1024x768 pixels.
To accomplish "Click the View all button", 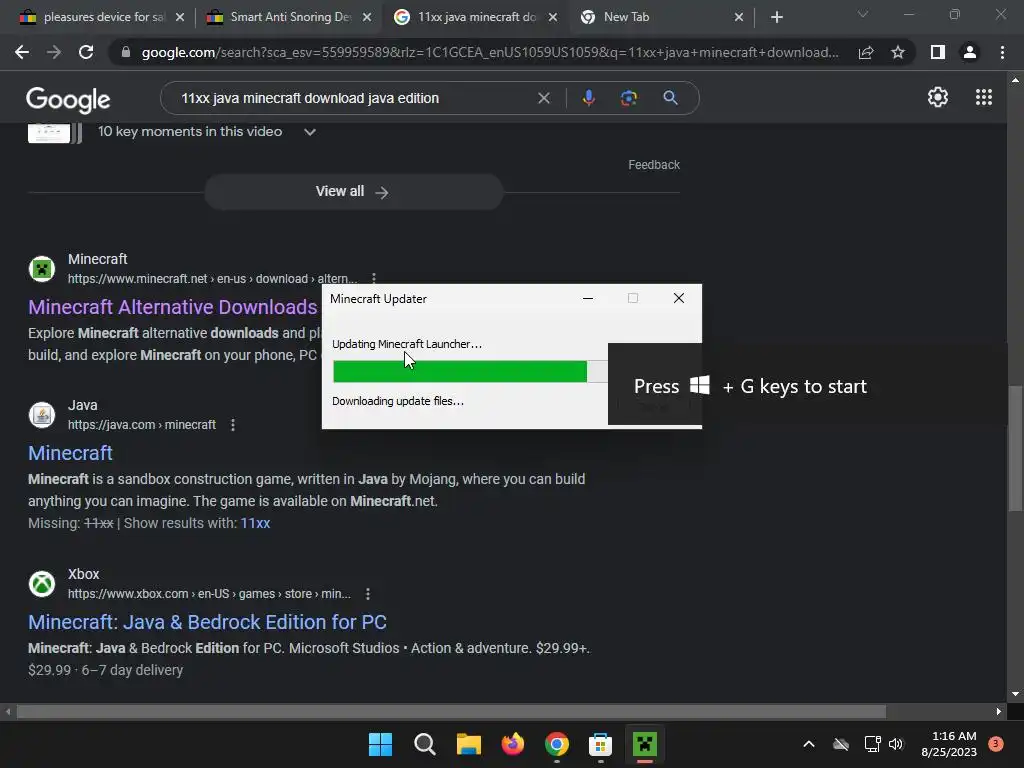I will tap(353, 191).
